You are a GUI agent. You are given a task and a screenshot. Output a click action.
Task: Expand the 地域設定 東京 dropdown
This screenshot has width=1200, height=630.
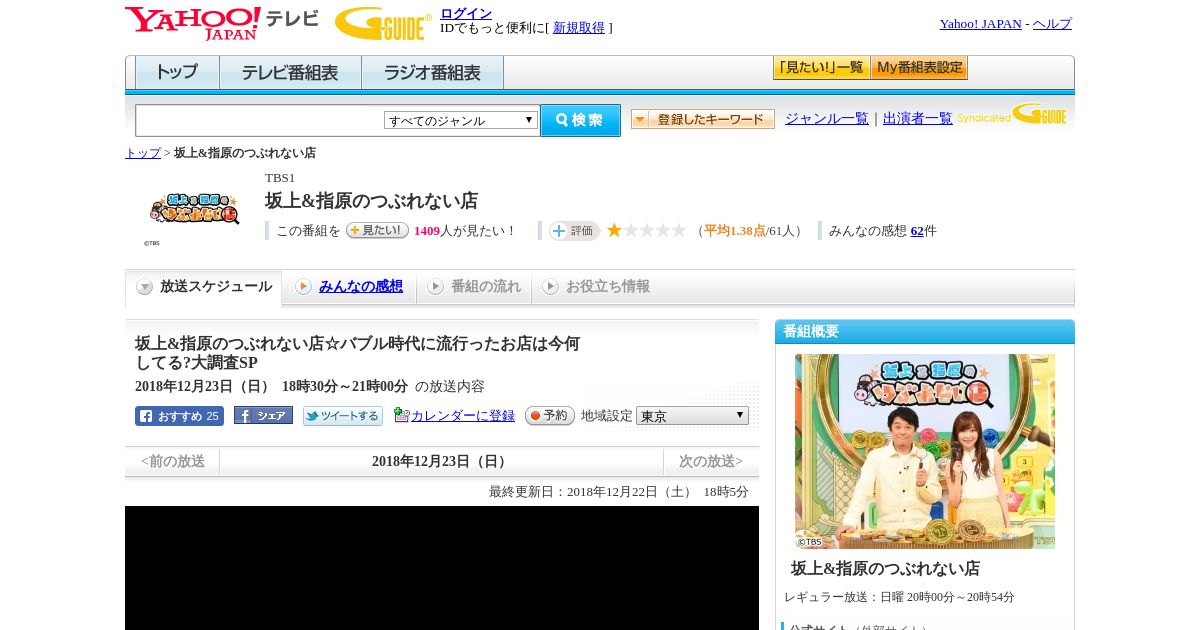(692, 415)
